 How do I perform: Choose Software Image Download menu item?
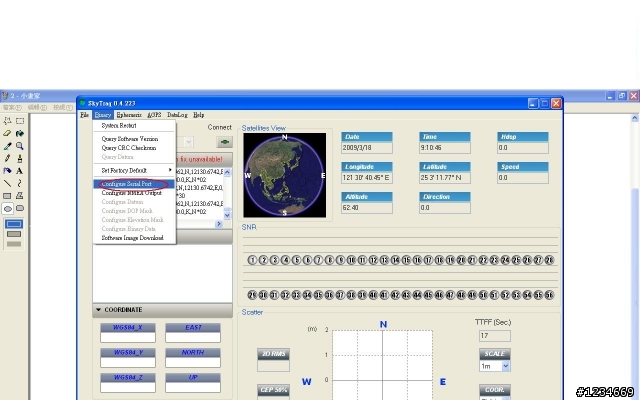[x=135, y=238]
